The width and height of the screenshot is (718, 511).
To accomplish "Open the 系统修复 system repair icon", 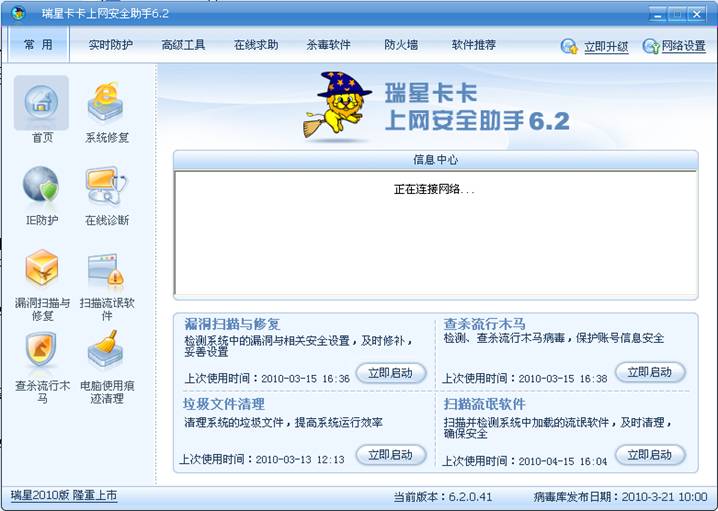I will coord(106,103).
